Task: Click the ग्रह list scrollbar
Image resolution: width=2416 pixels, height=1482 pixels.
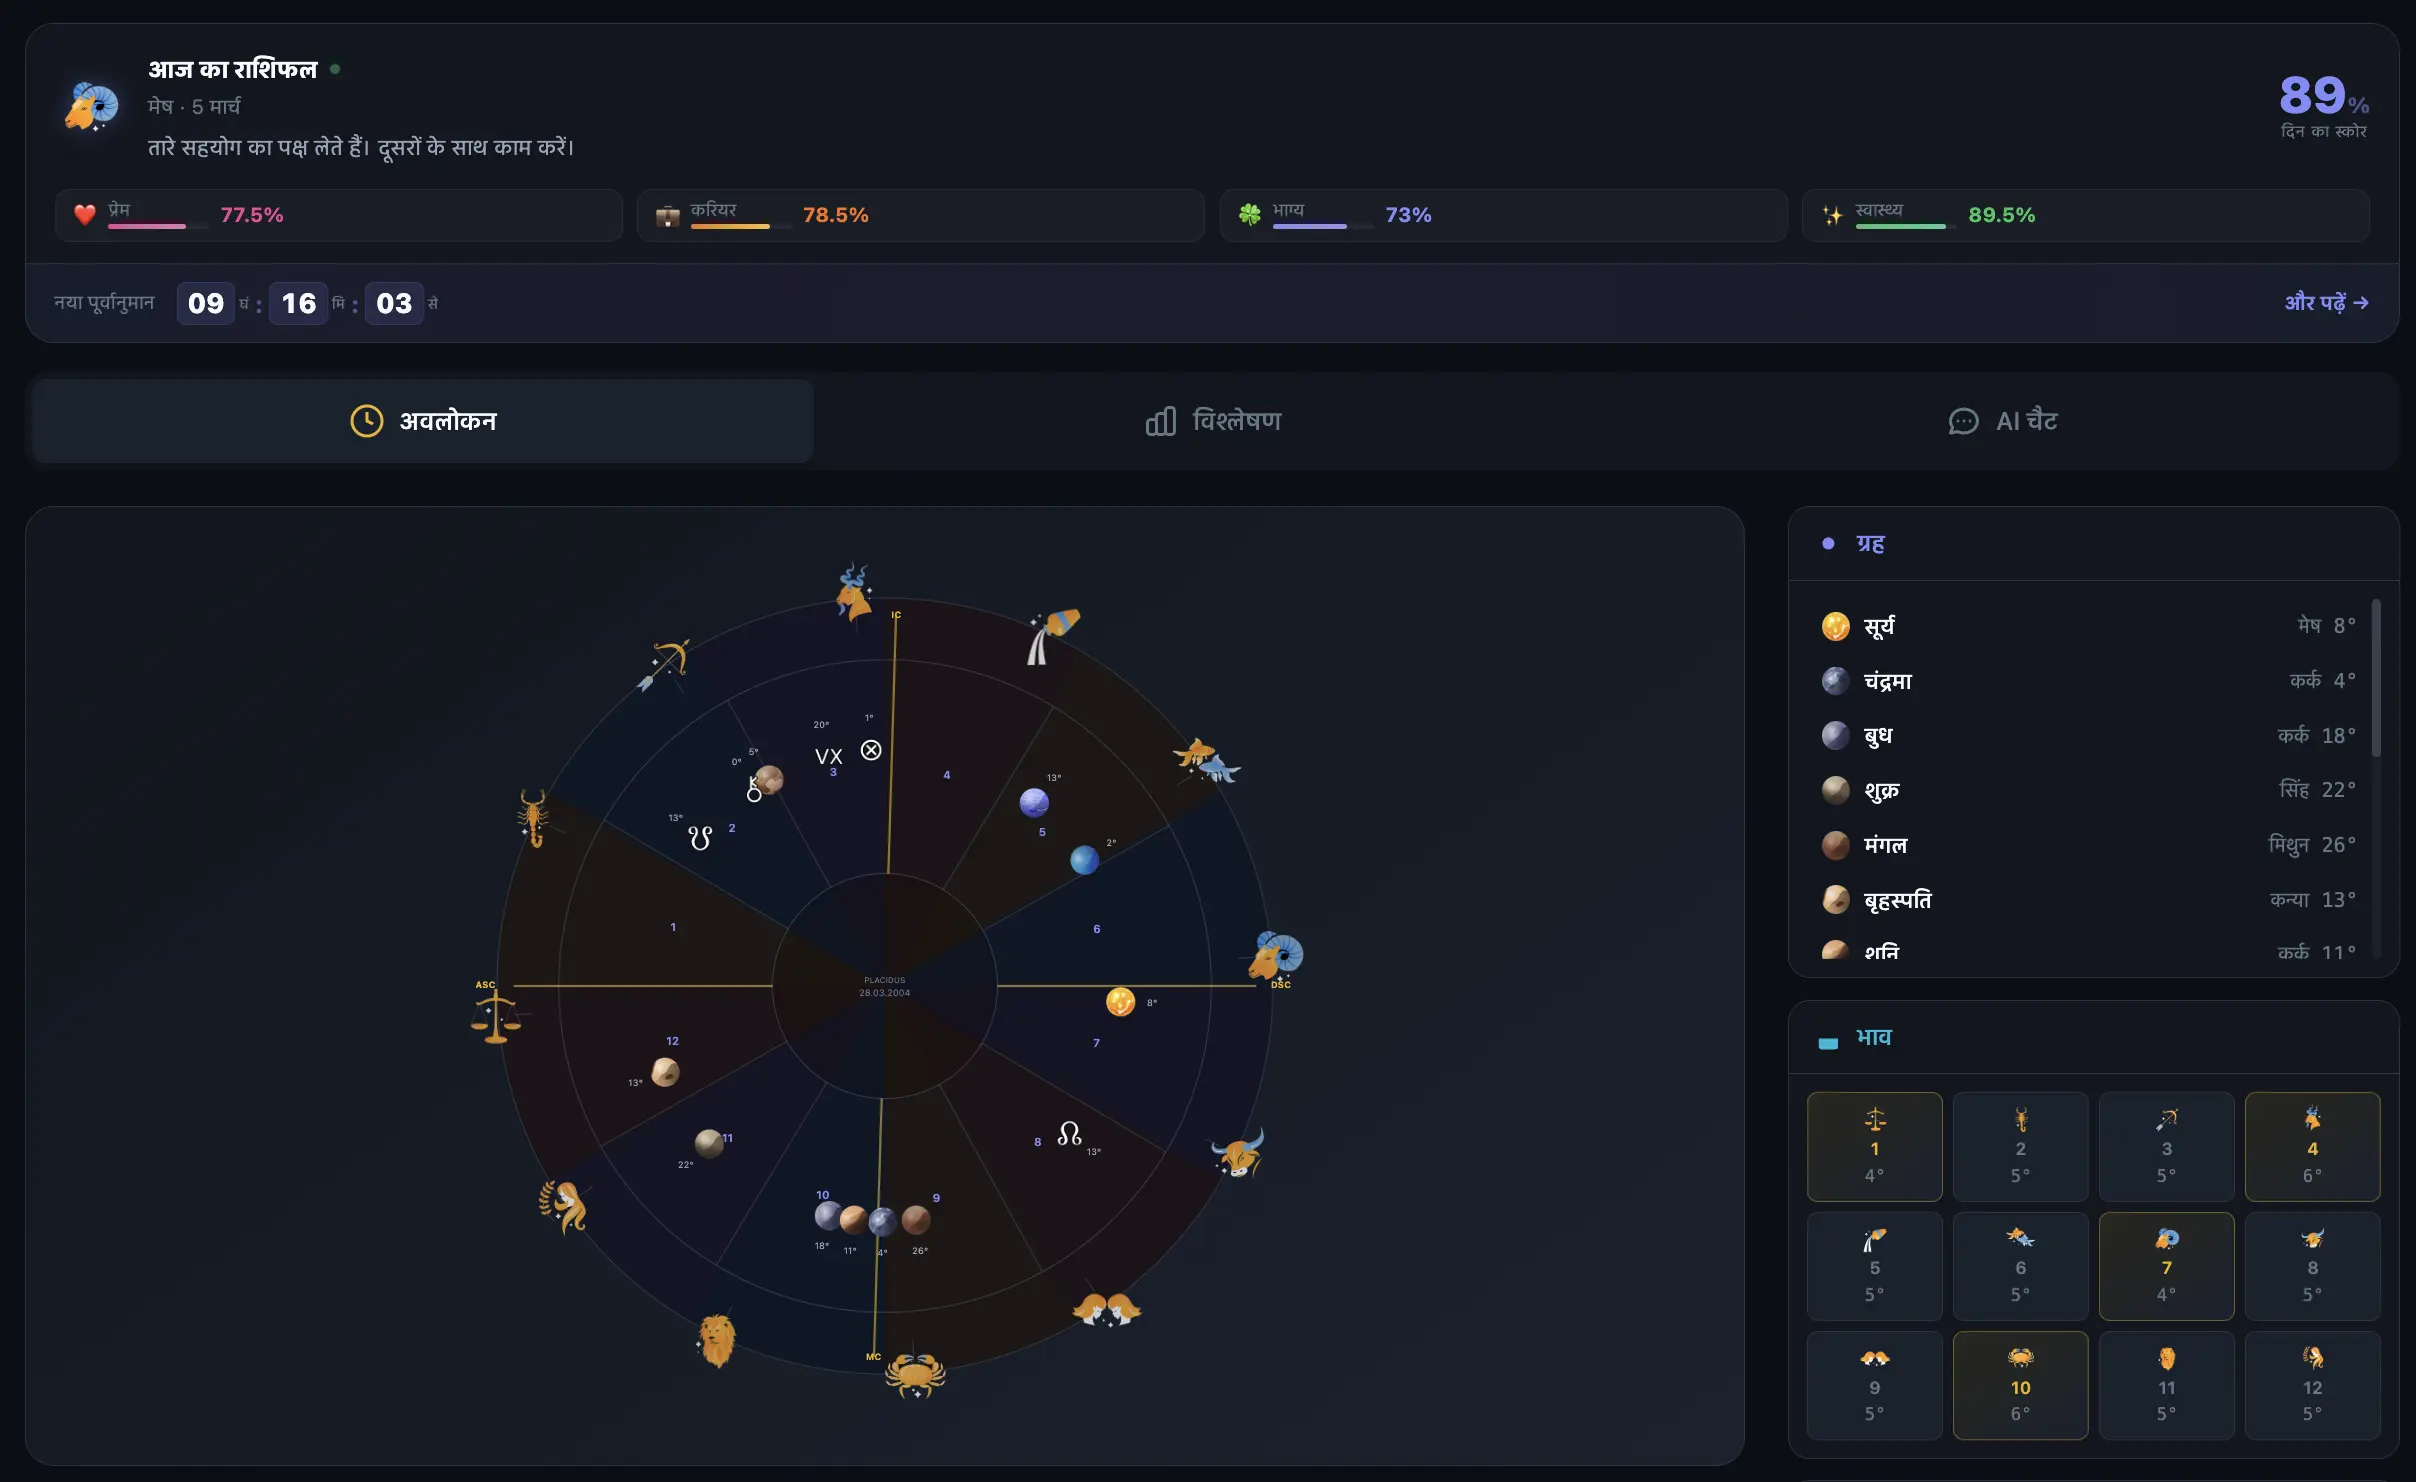Action: pyautogui.click(x=2376, y=680)
